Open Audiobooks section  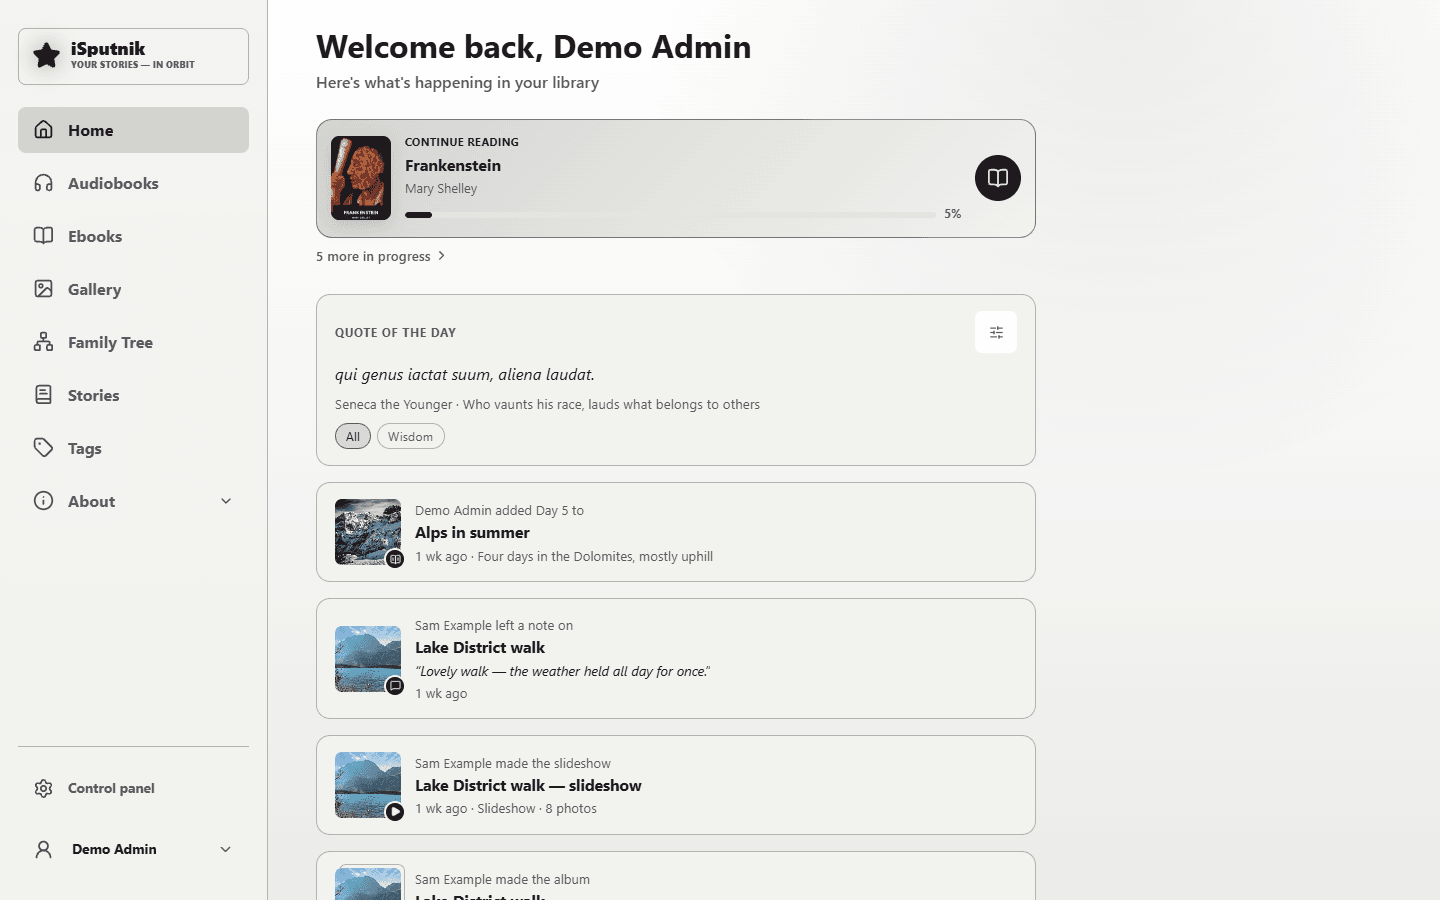133,183
